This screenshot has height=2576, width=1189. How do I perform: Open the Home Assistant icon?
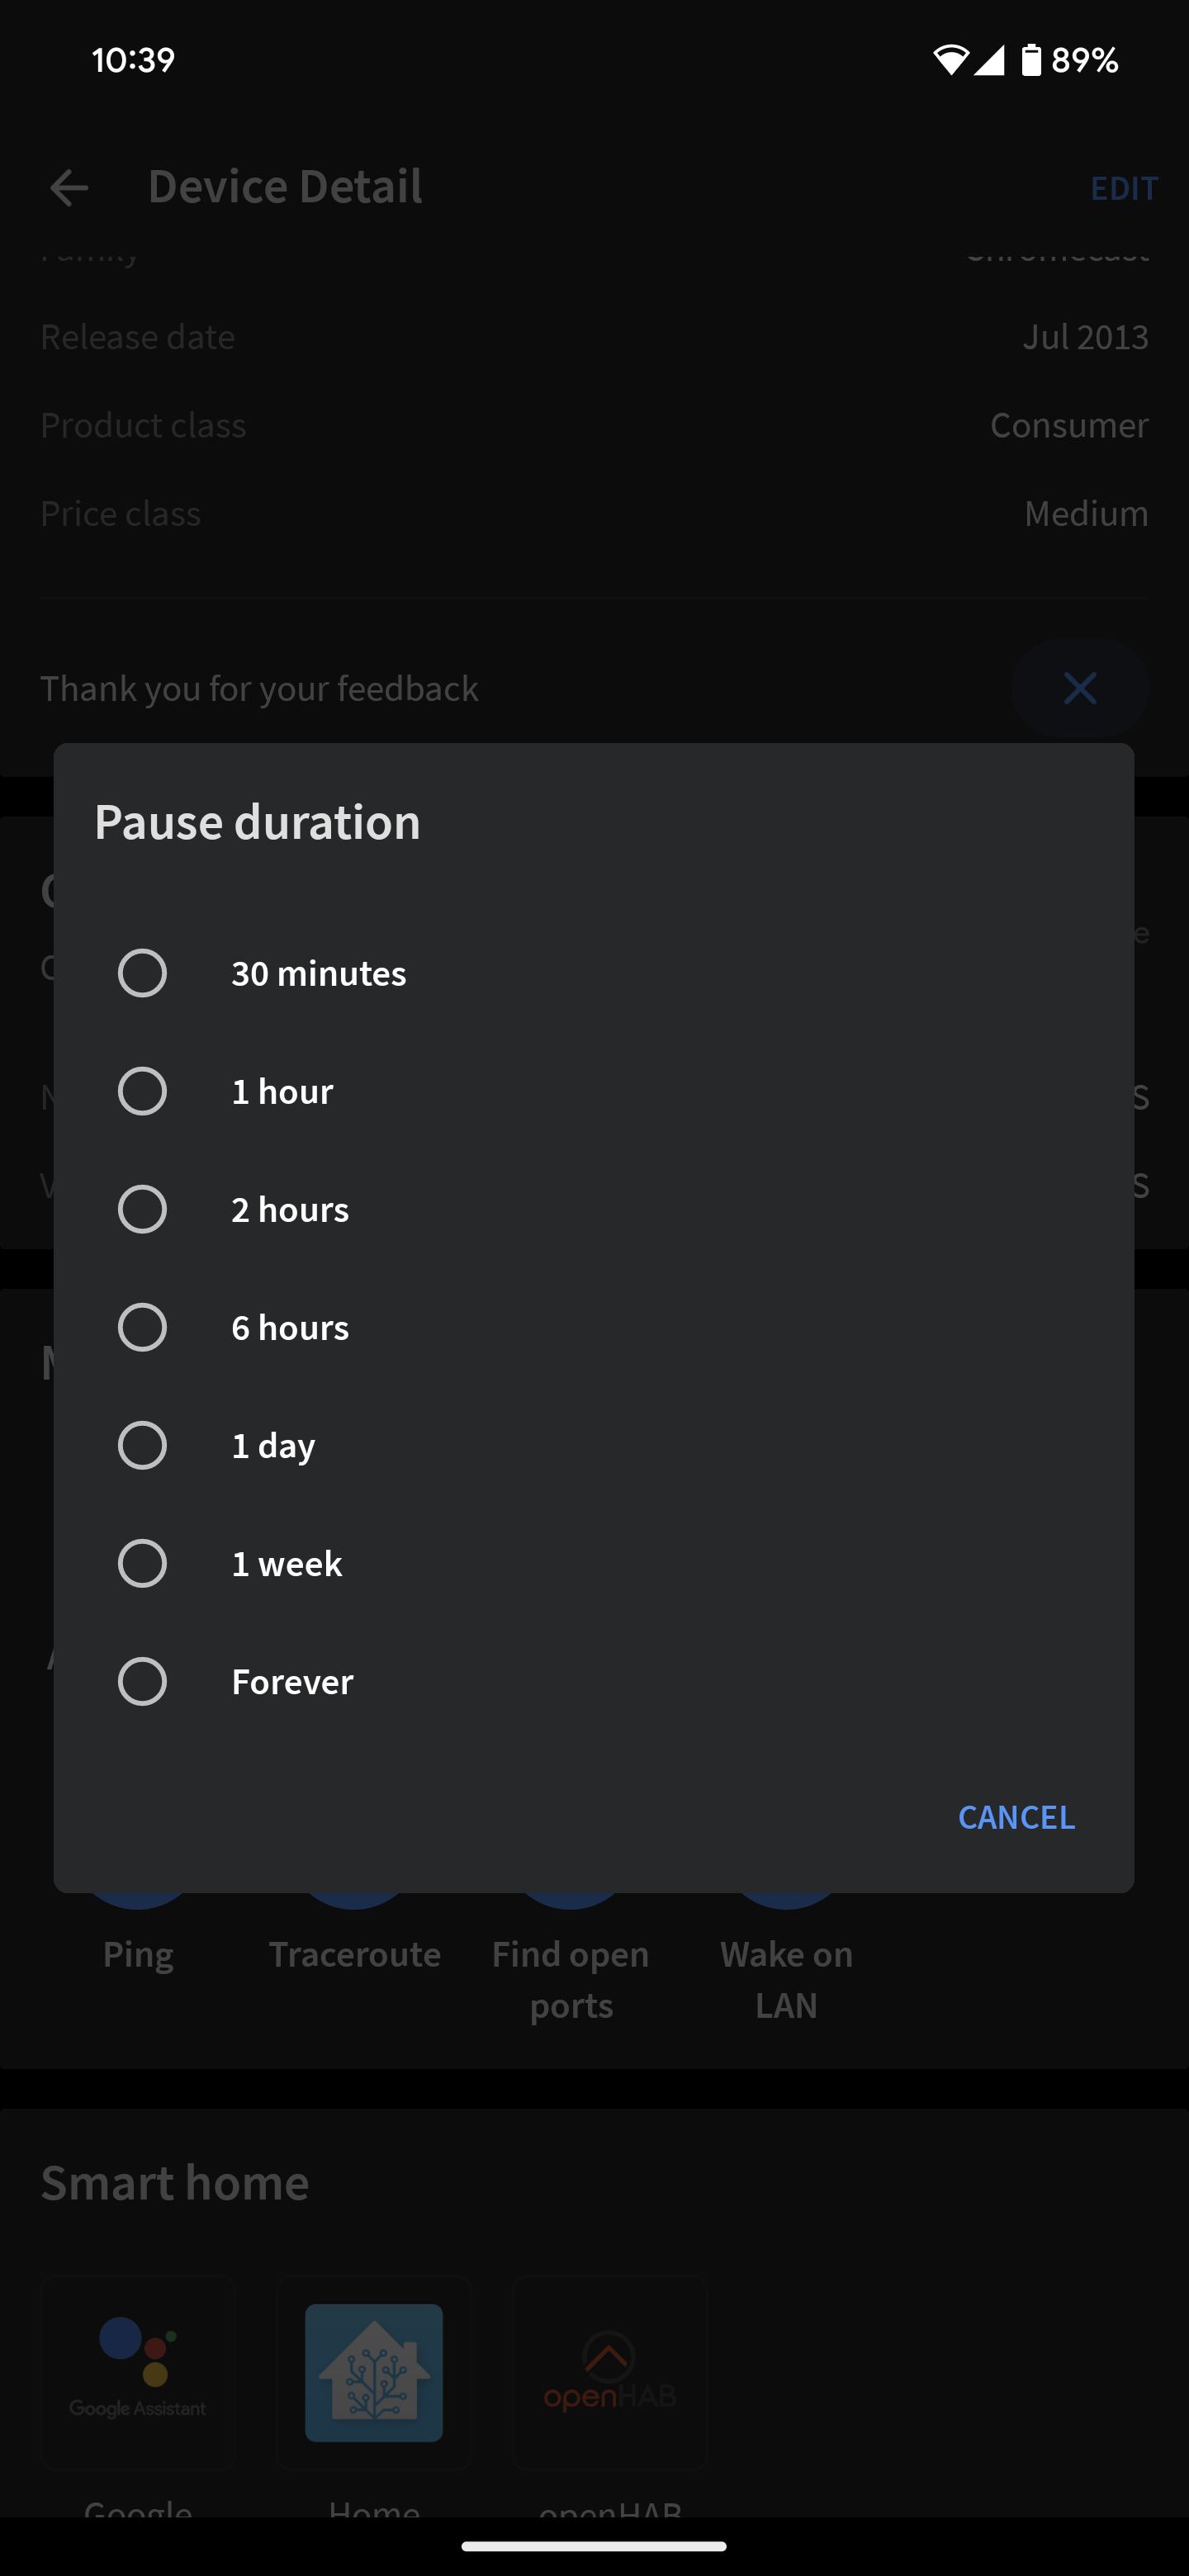click(x=374, y=2372)
